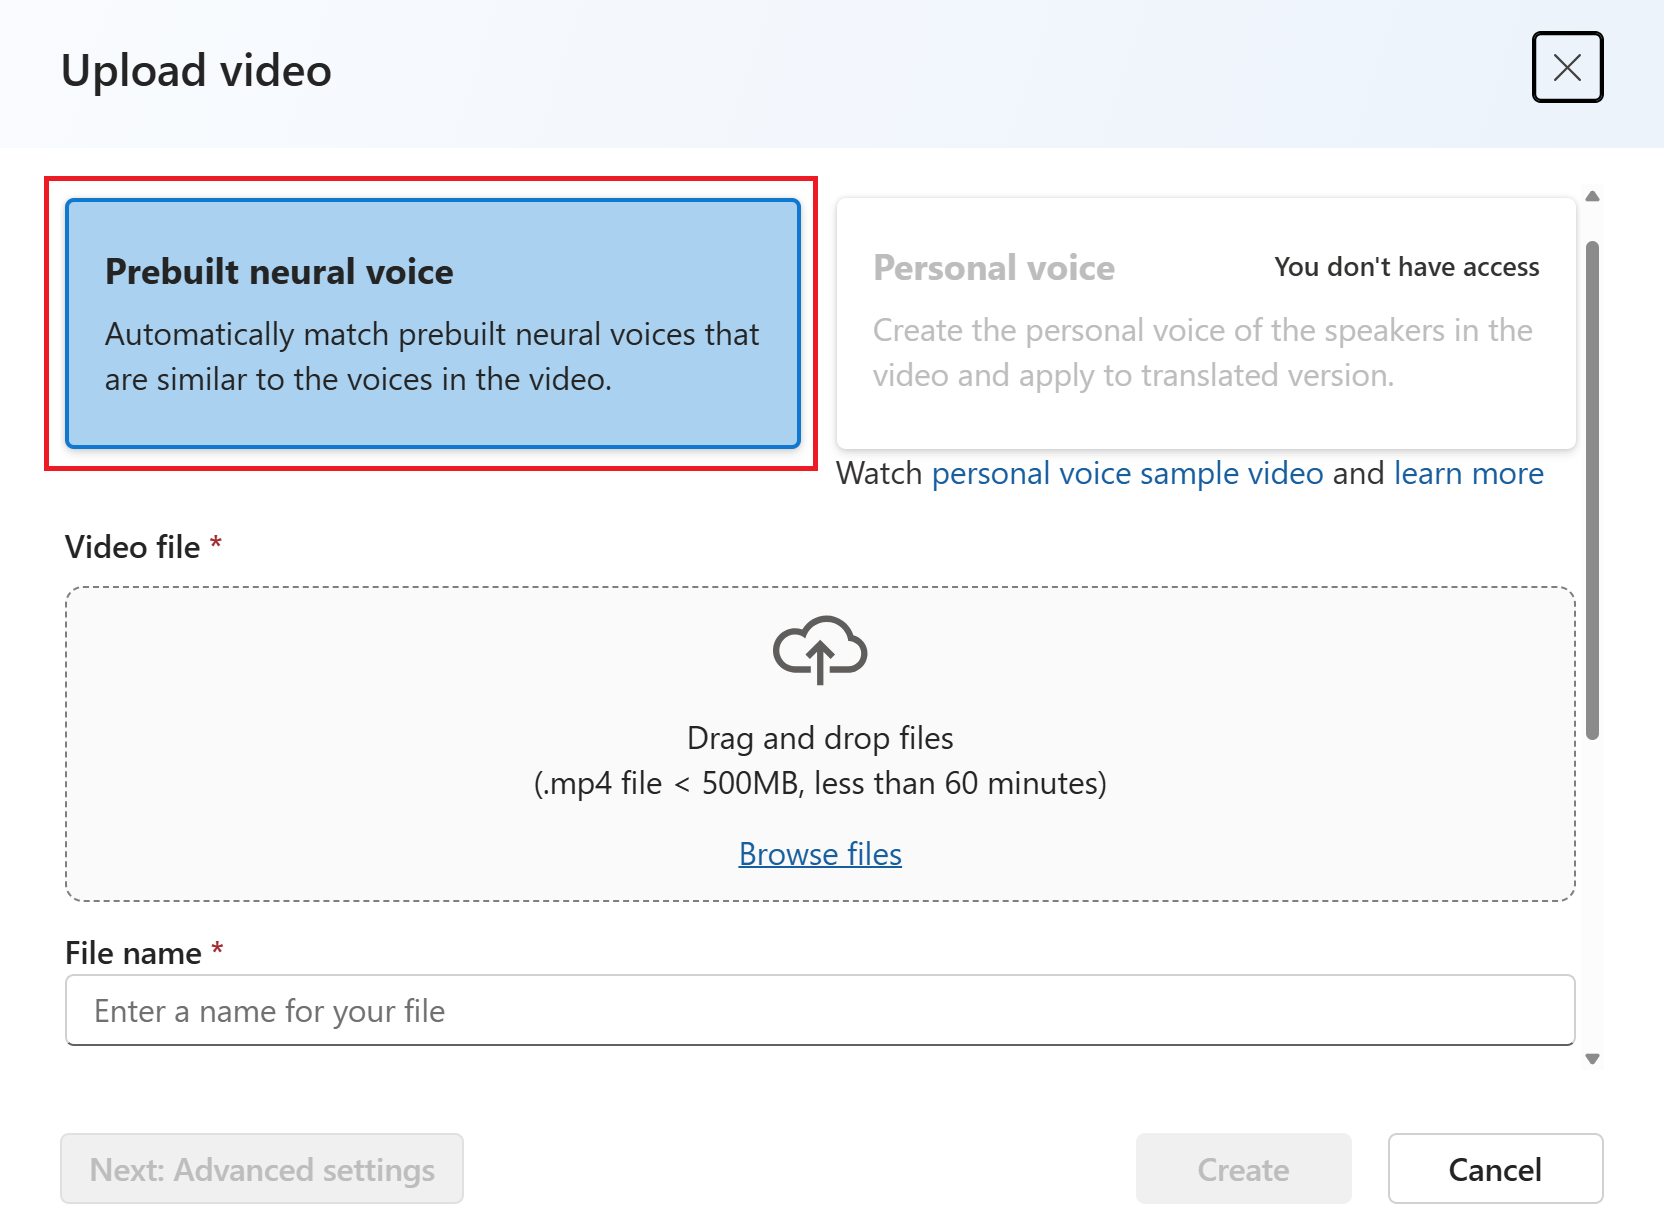Click the "Drag and drop files" text
Screen dimensions: 1664x1232
coord(820,738)
